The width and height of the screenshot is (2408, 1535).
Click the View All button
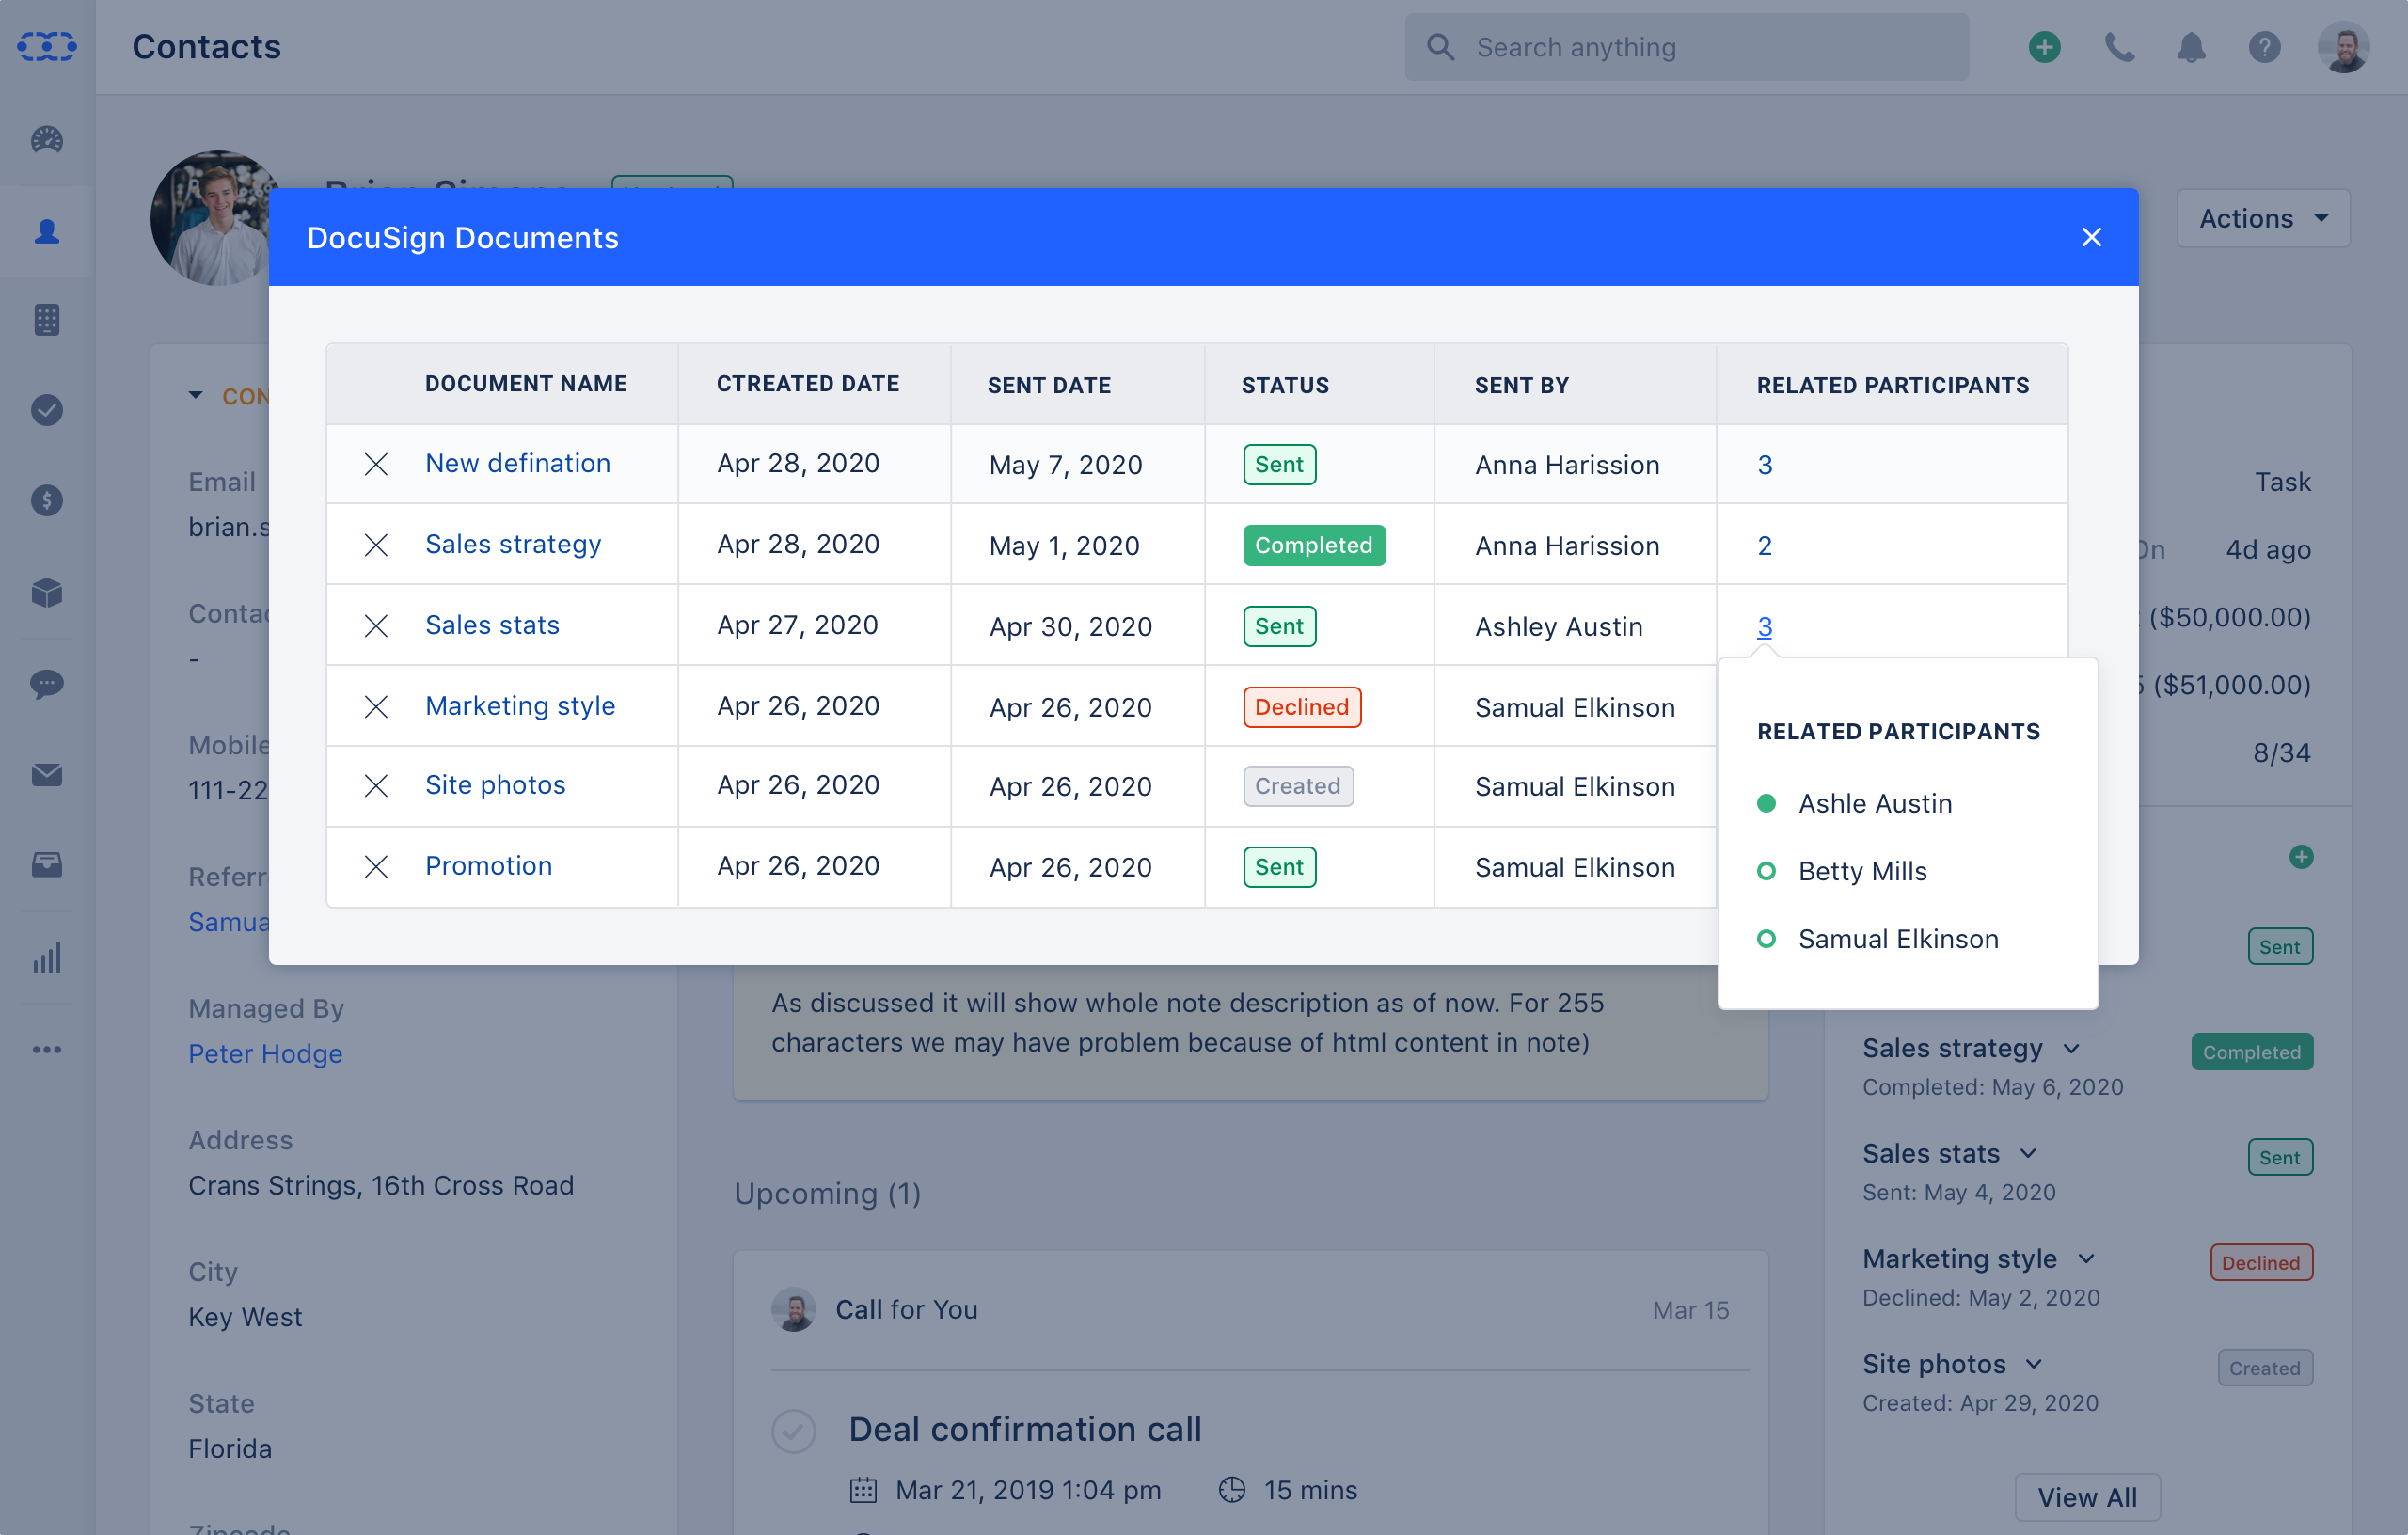tap(2087, 1497)
